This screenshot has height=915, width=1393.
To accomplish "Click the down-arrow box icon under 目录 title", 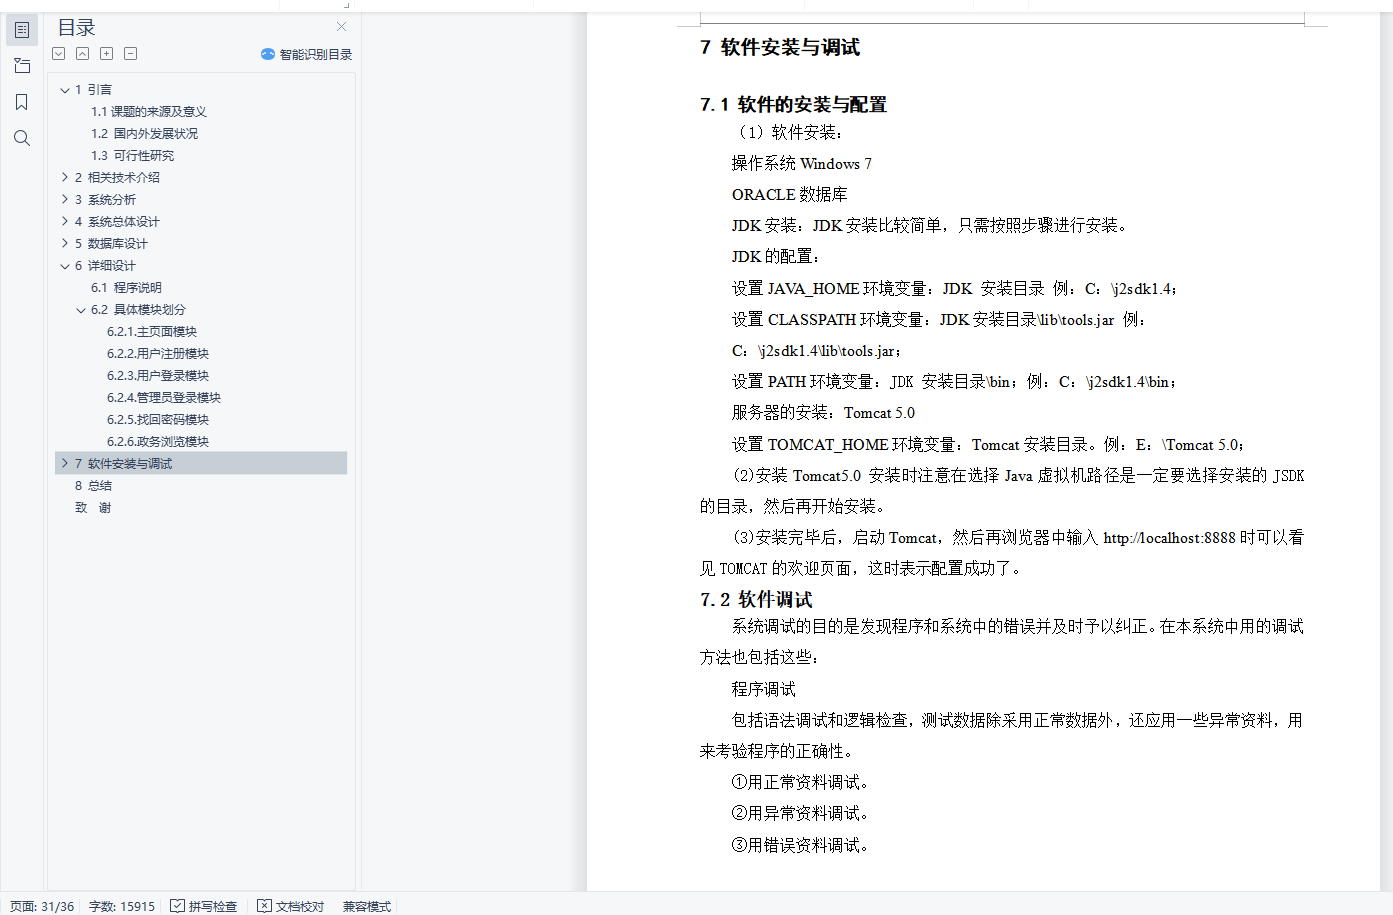I will (x=59, y=54).
